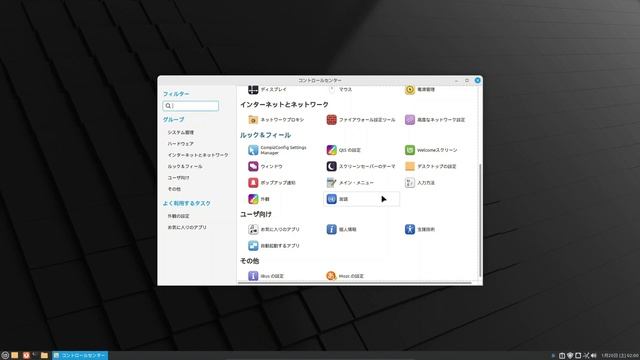Image resolution: width=640 pixels, height=360 pixels.
Task: Jump to システム管理 group in sidebar
Action: (x=180, y=132)
